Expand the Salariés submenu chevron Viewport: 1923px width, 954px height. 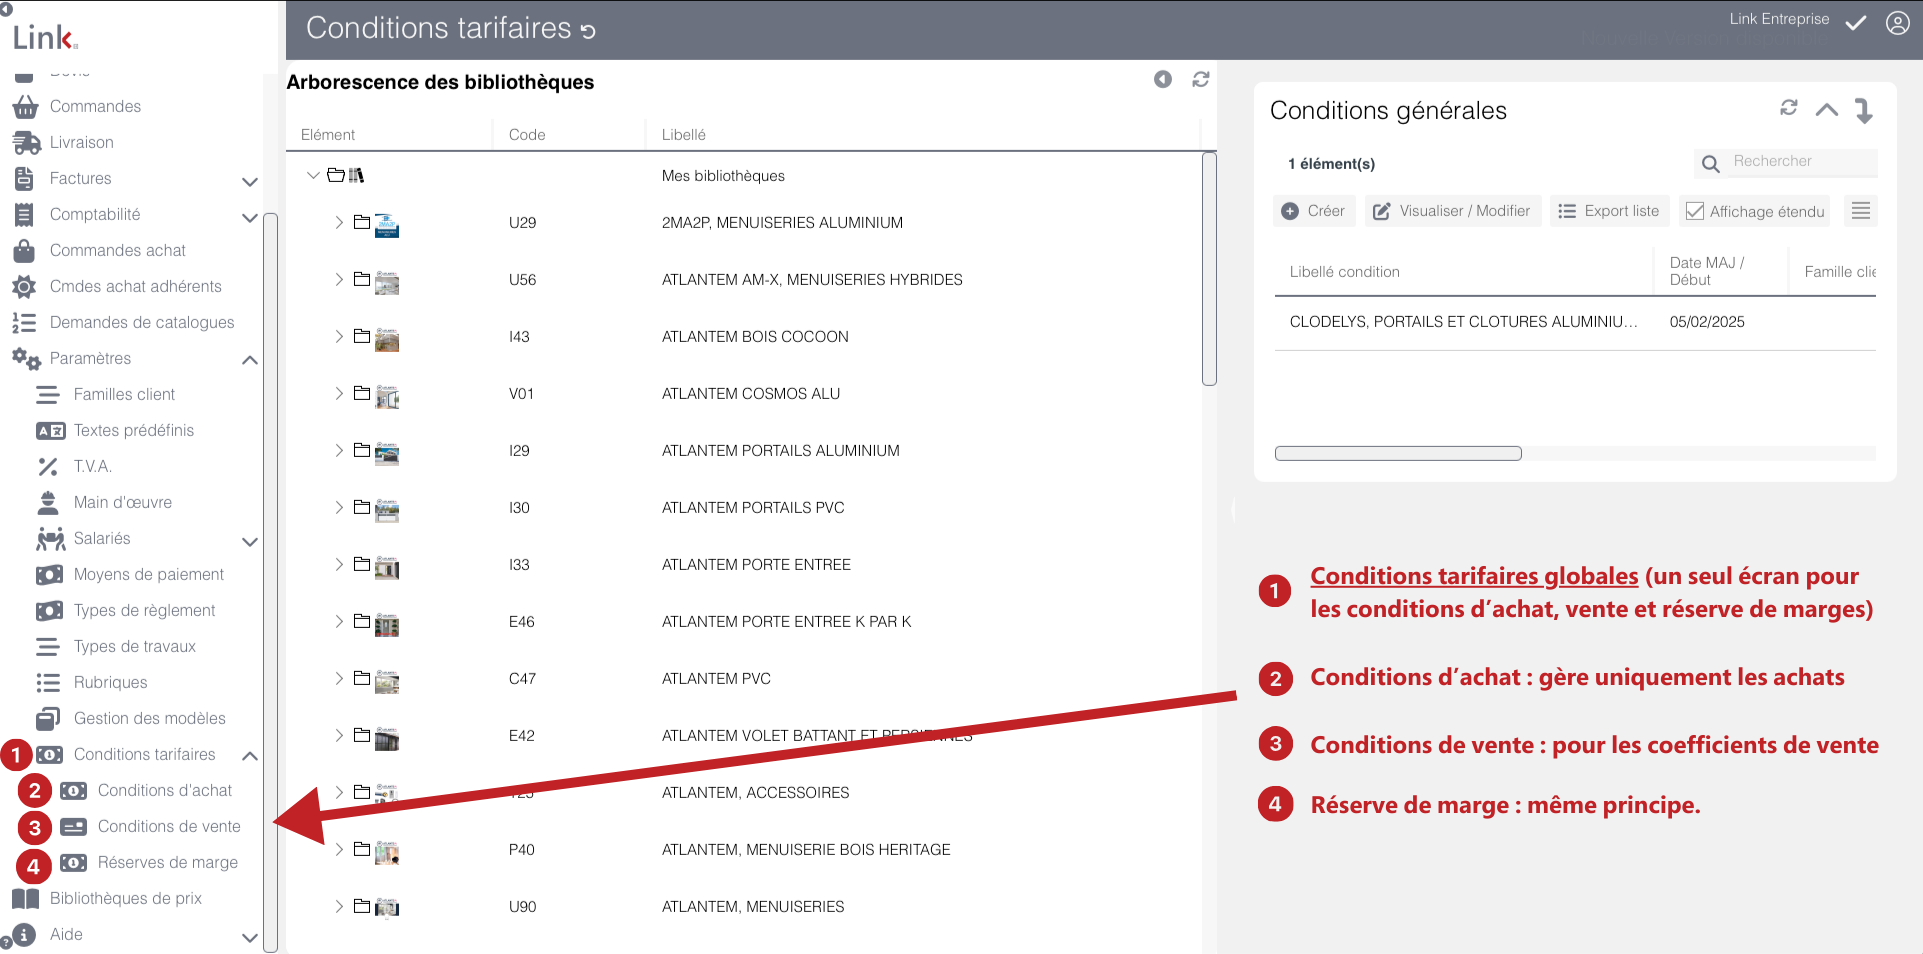(250, 541)
